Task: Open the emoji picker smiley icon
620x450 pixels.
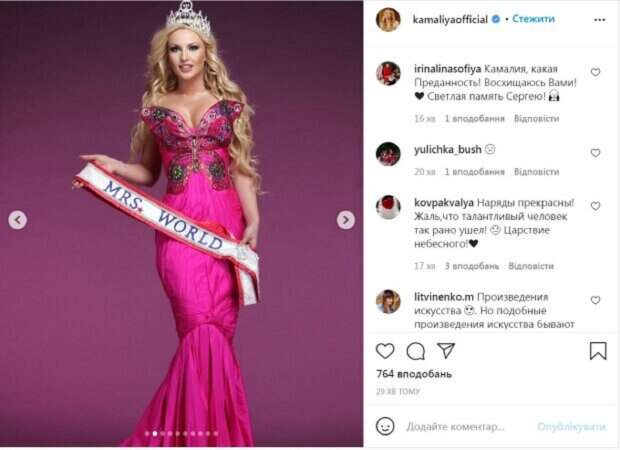Action: (x=385, y=427)
